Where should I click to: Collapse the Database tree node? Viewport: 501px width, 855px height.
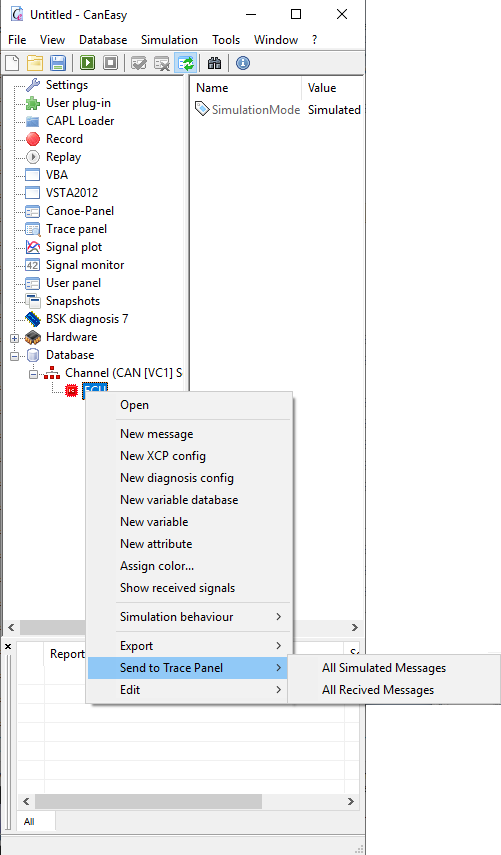click(x=15, y=356)
